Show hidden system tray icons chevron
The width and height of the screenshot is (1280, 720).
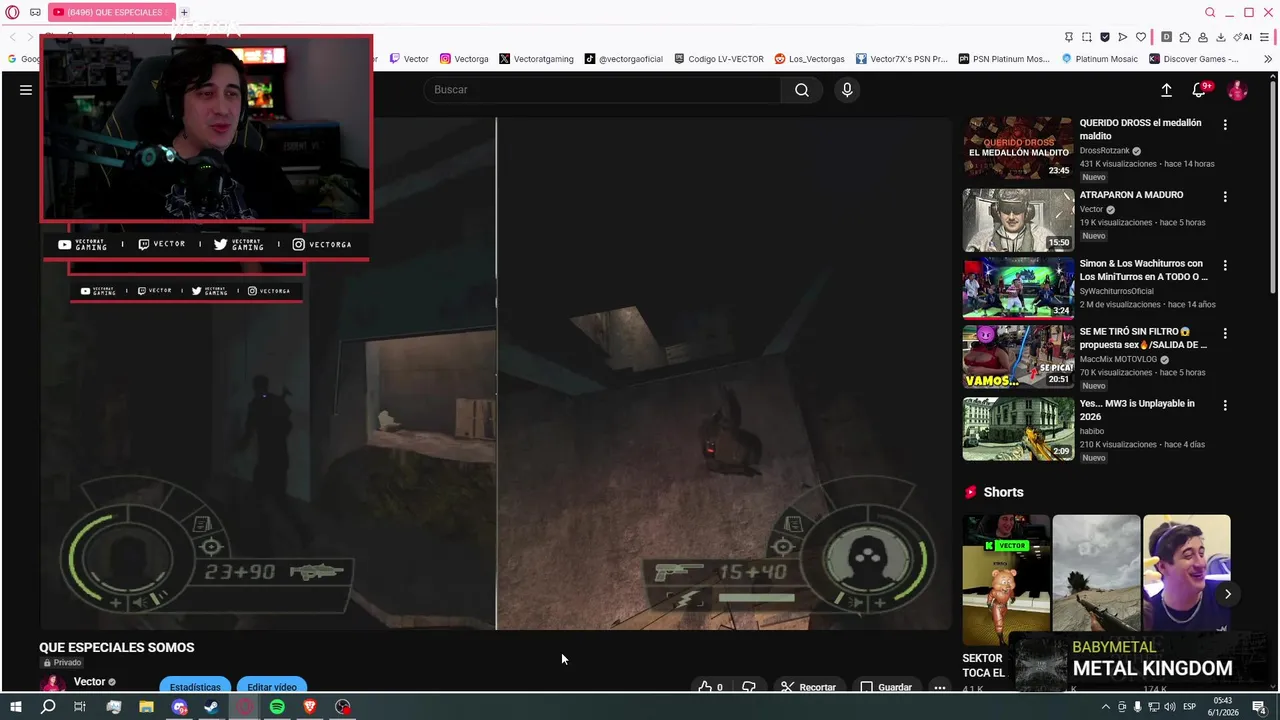1105,707
